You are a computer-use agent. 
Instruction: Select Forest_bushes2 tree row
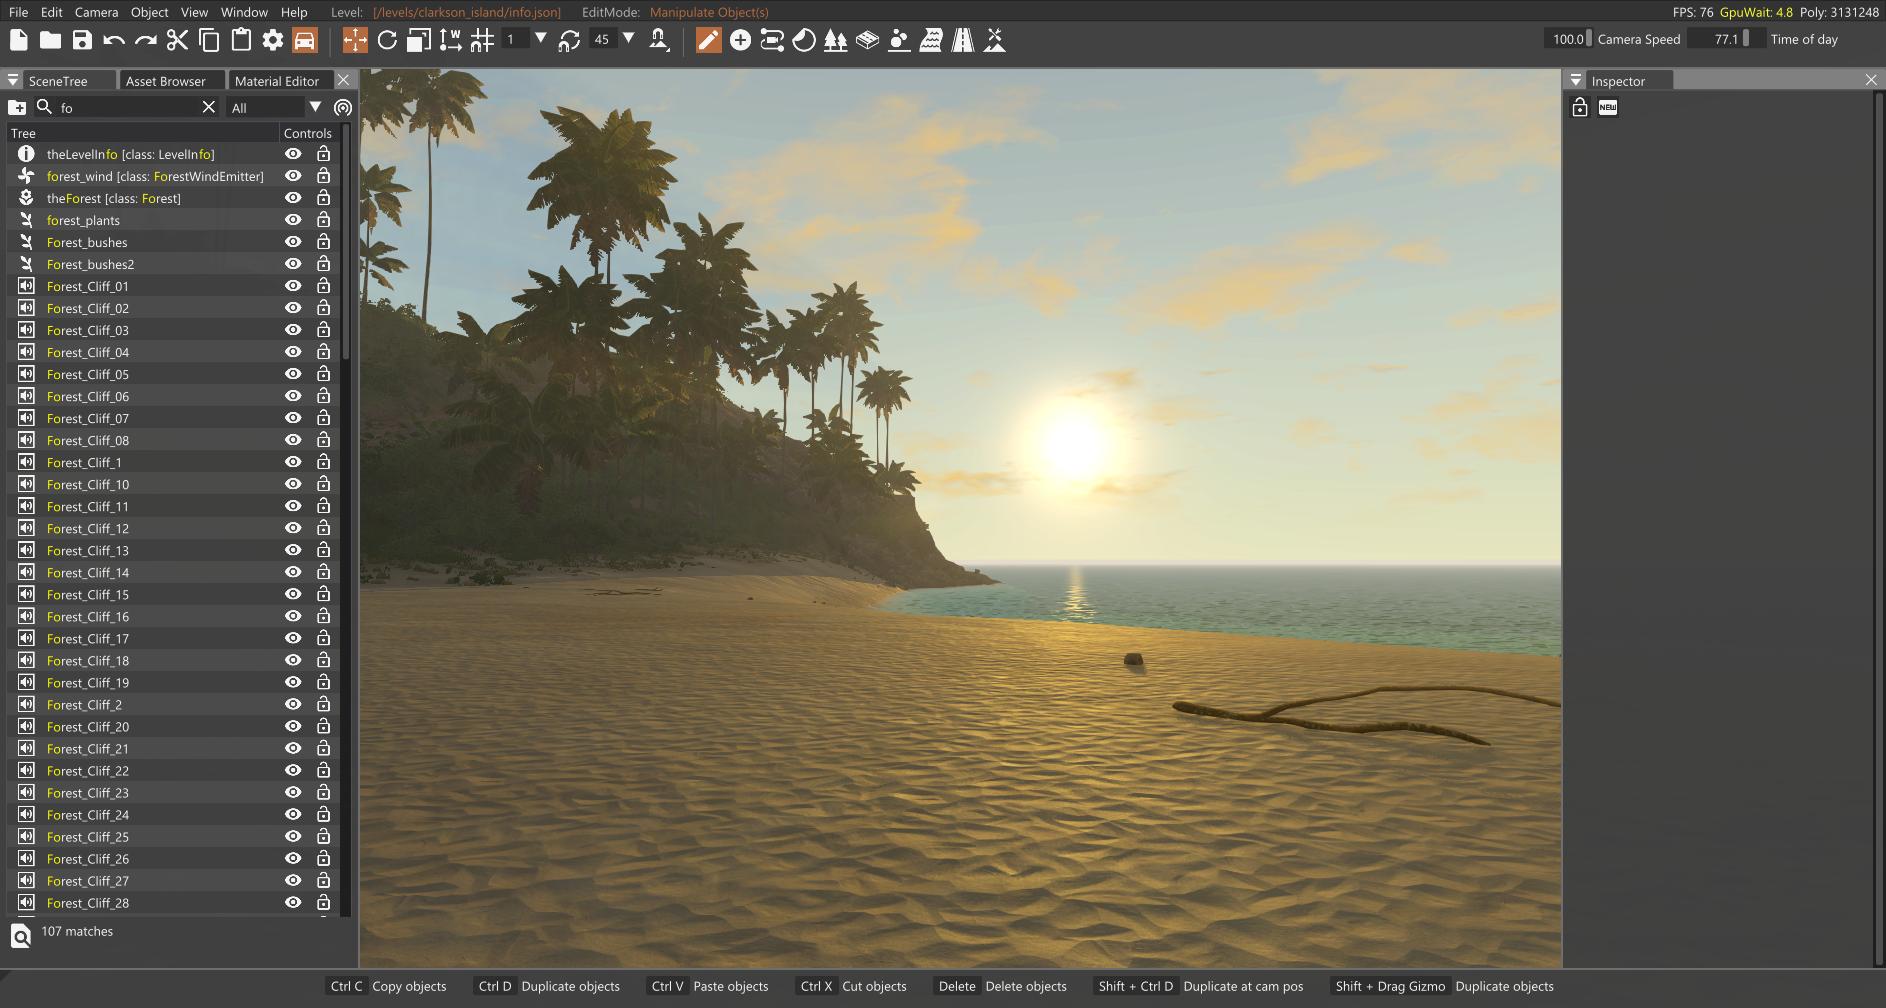[x=173, y=264]
